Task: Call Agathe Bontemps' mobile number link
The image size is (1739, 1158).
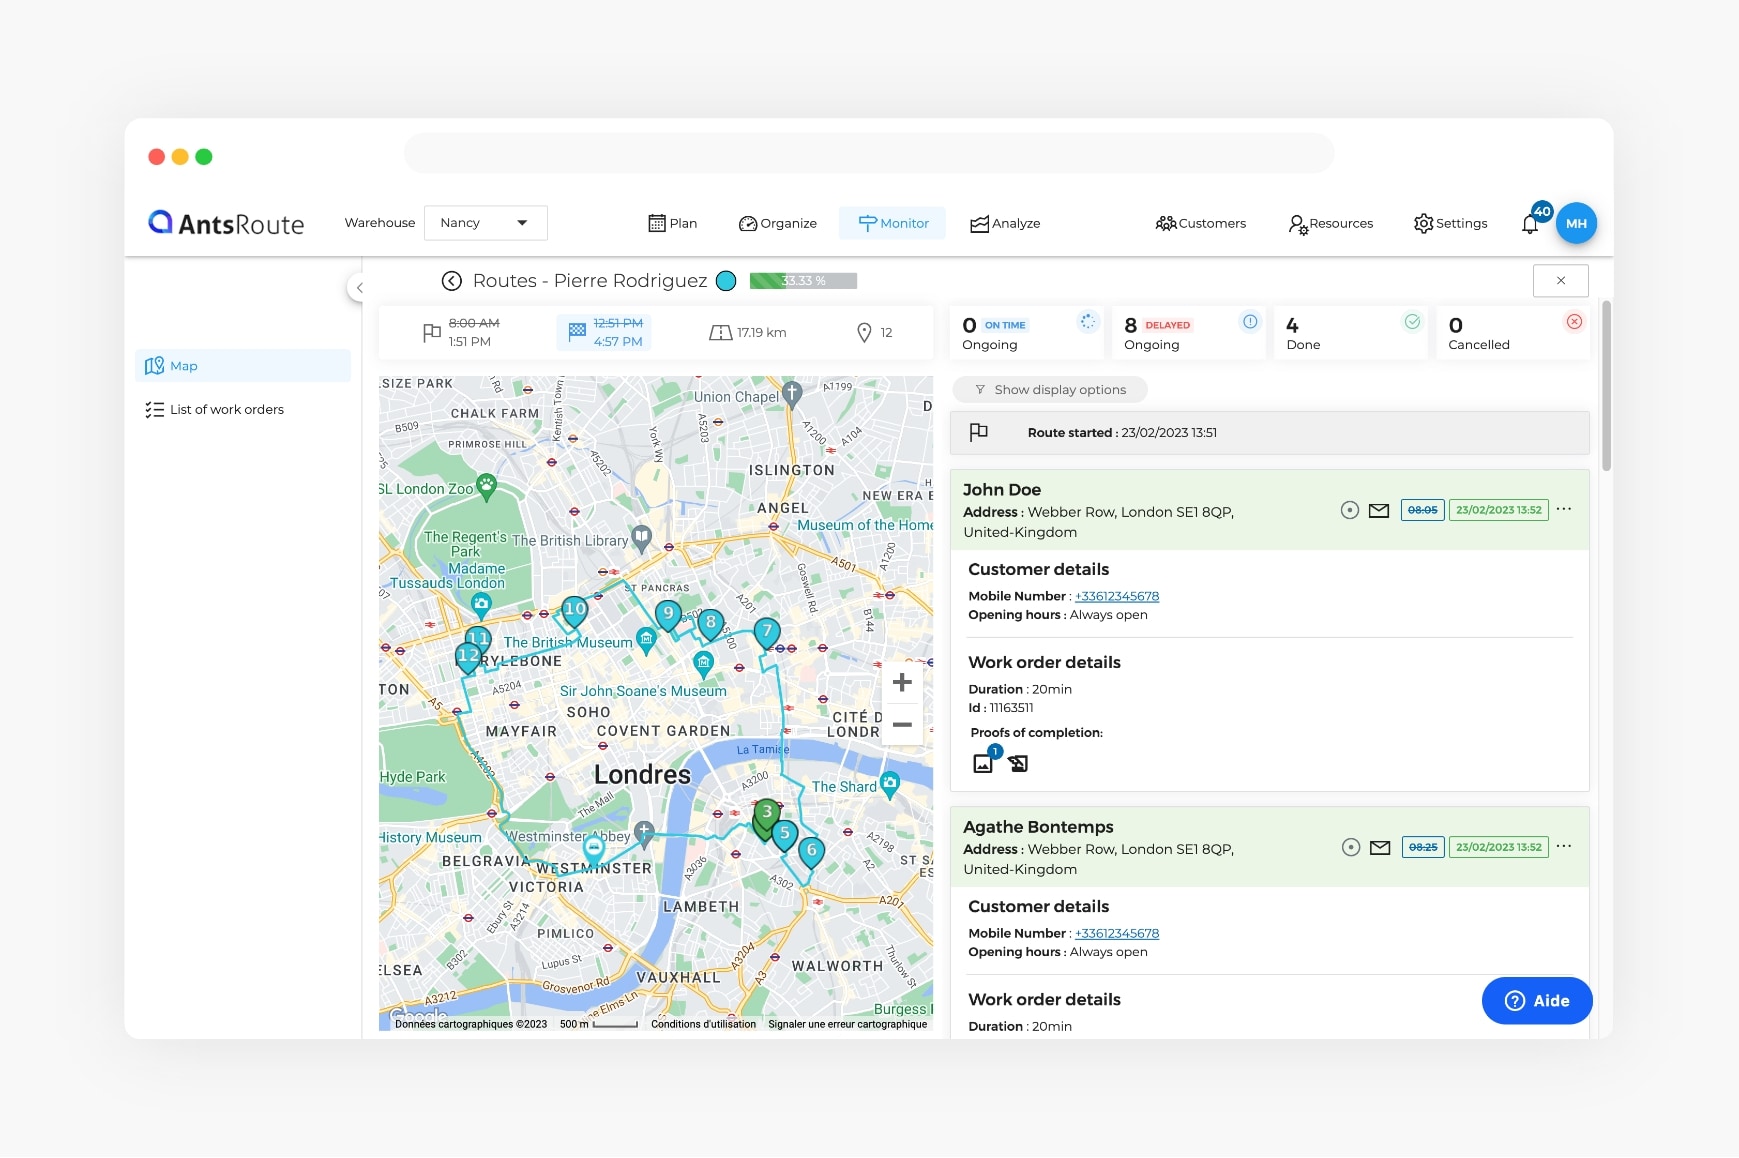Action: [1117, 933]
